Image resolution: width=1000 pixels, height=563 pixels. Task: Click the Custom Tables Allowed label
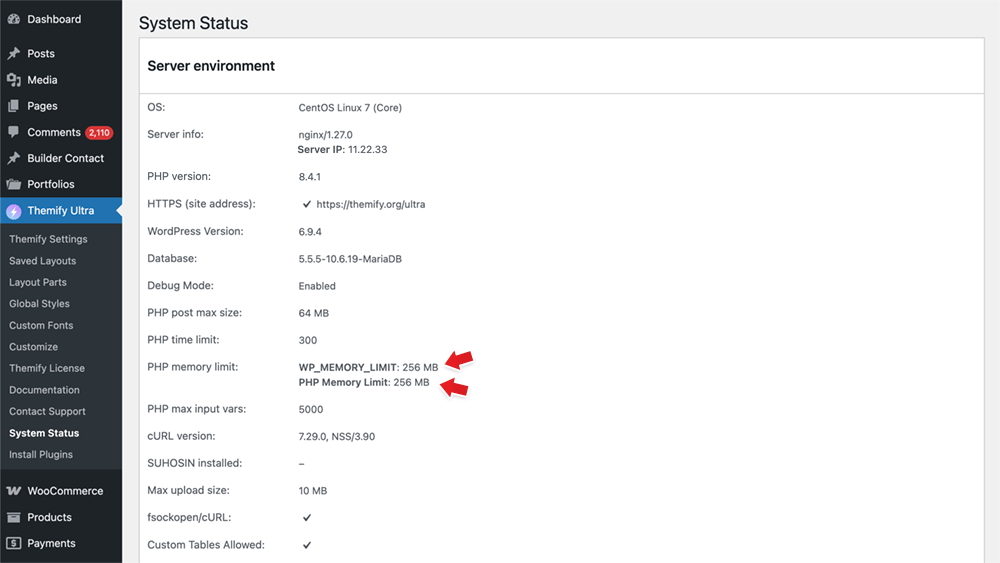click(206, 545)
